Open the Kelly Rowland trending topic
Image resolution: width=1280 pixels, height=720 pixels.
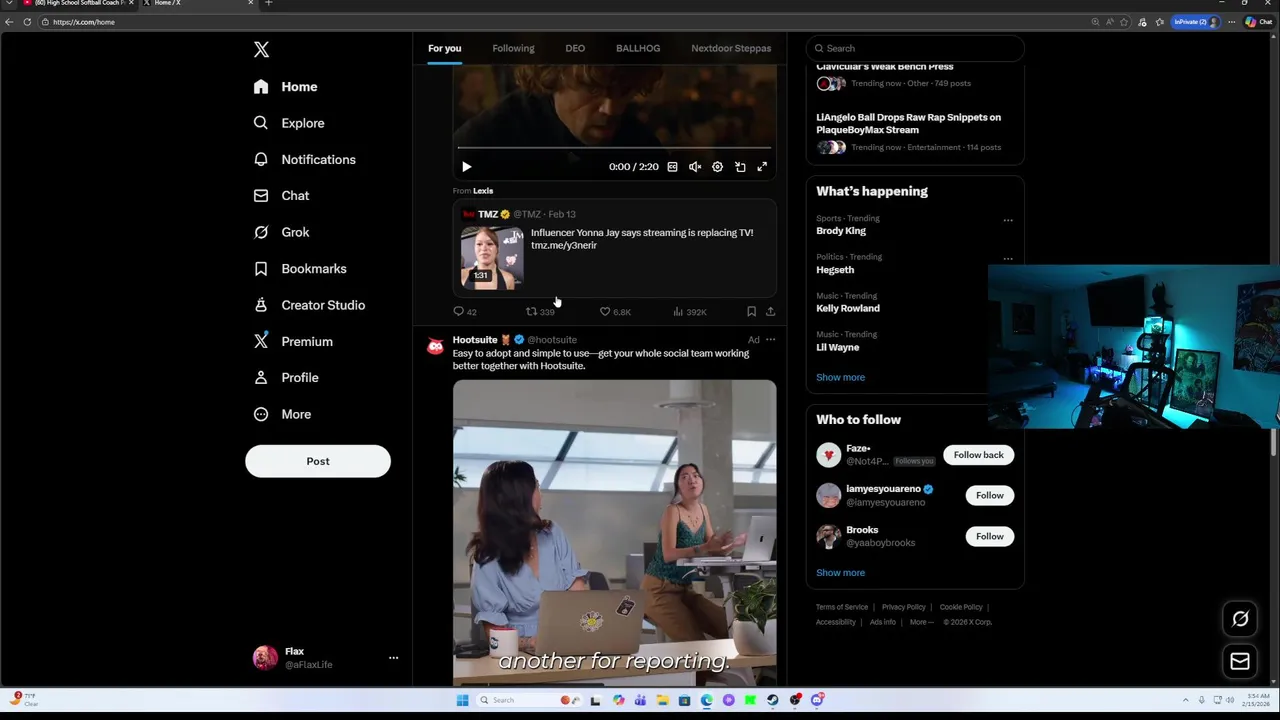click(848, 308)
